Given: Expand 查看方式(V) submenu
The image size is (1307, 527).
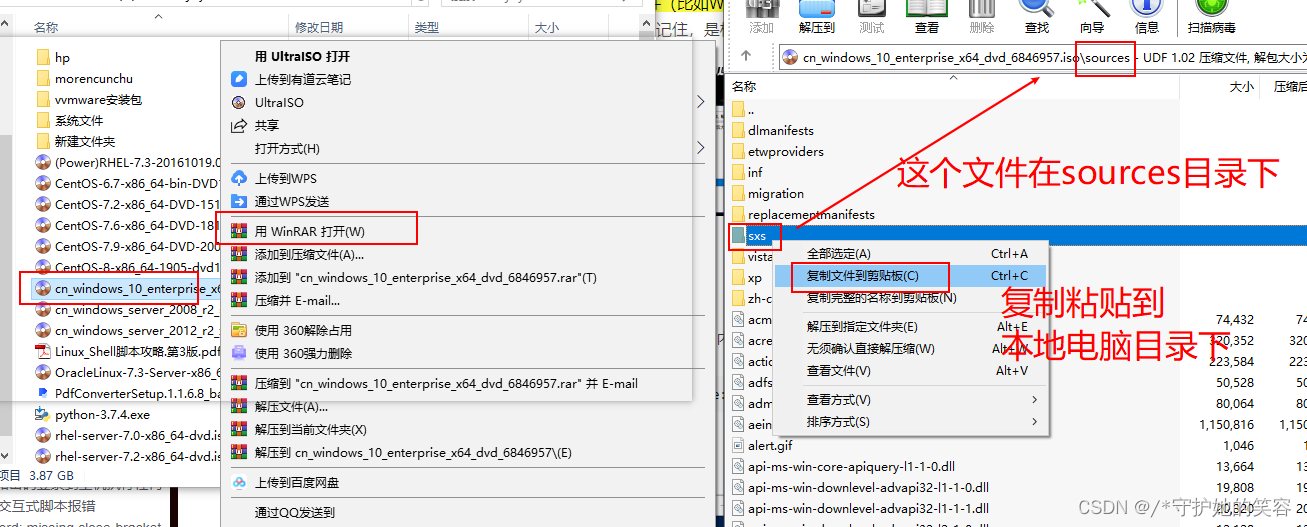Looking at the screenshot, I should [1035, 400].
